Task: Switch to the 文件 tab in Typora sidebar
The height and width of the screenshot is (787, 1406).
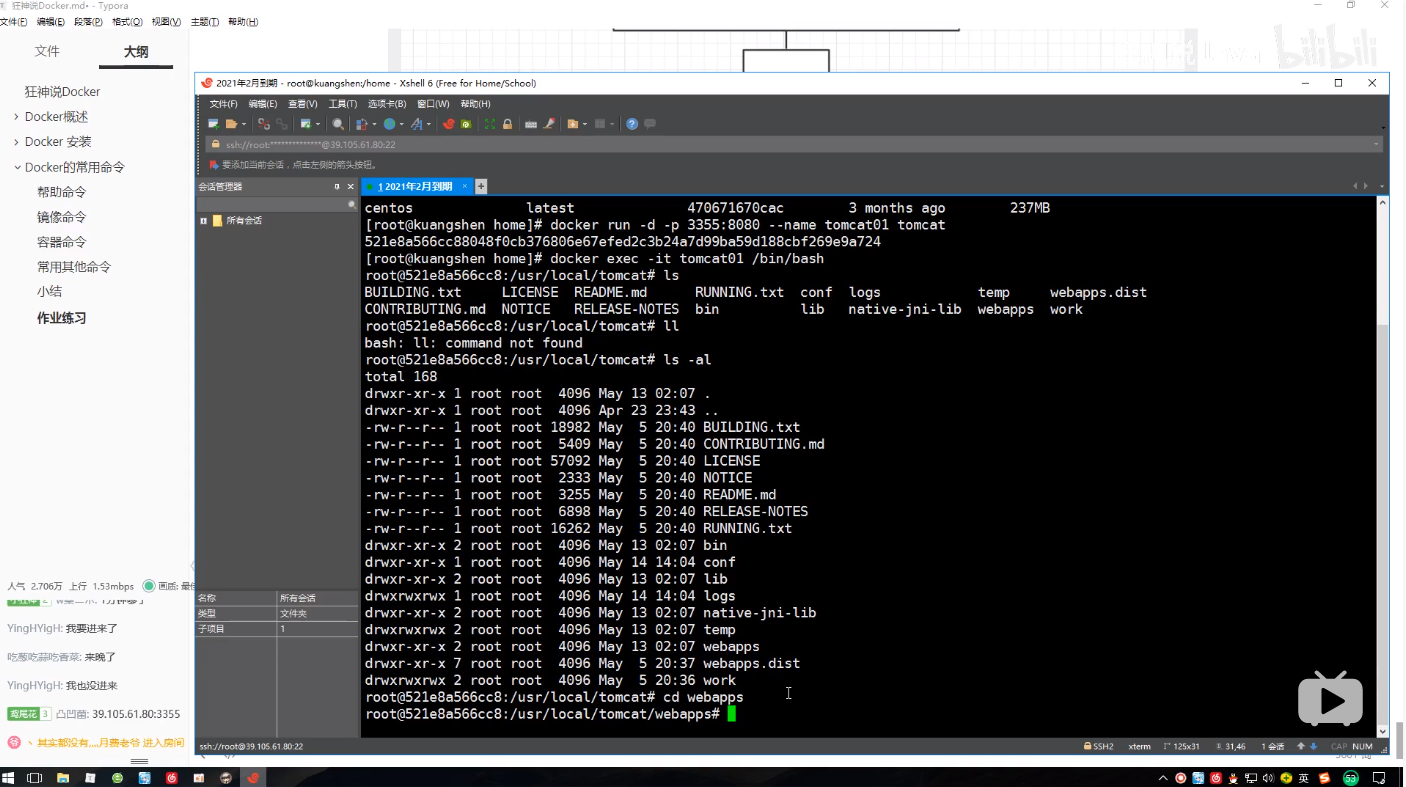Action: [x=47, y=51]
